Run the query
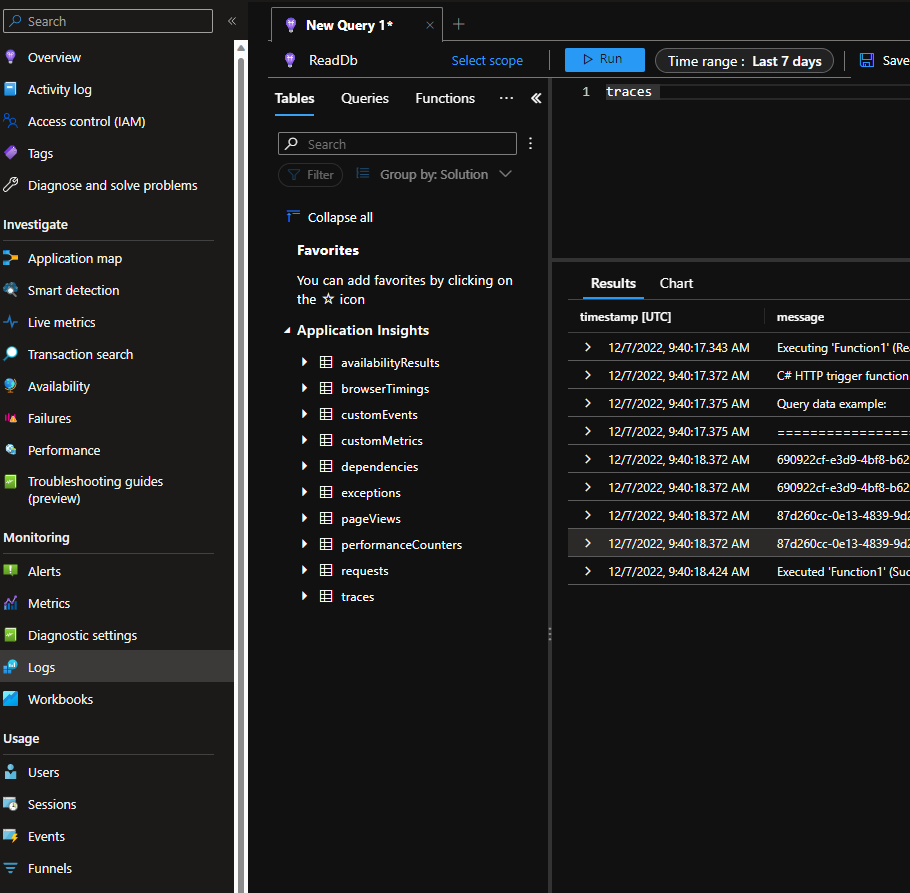Image resolution: width=910 pixels, height=893 pixels. pyautogui.click(x=605, y=59)
